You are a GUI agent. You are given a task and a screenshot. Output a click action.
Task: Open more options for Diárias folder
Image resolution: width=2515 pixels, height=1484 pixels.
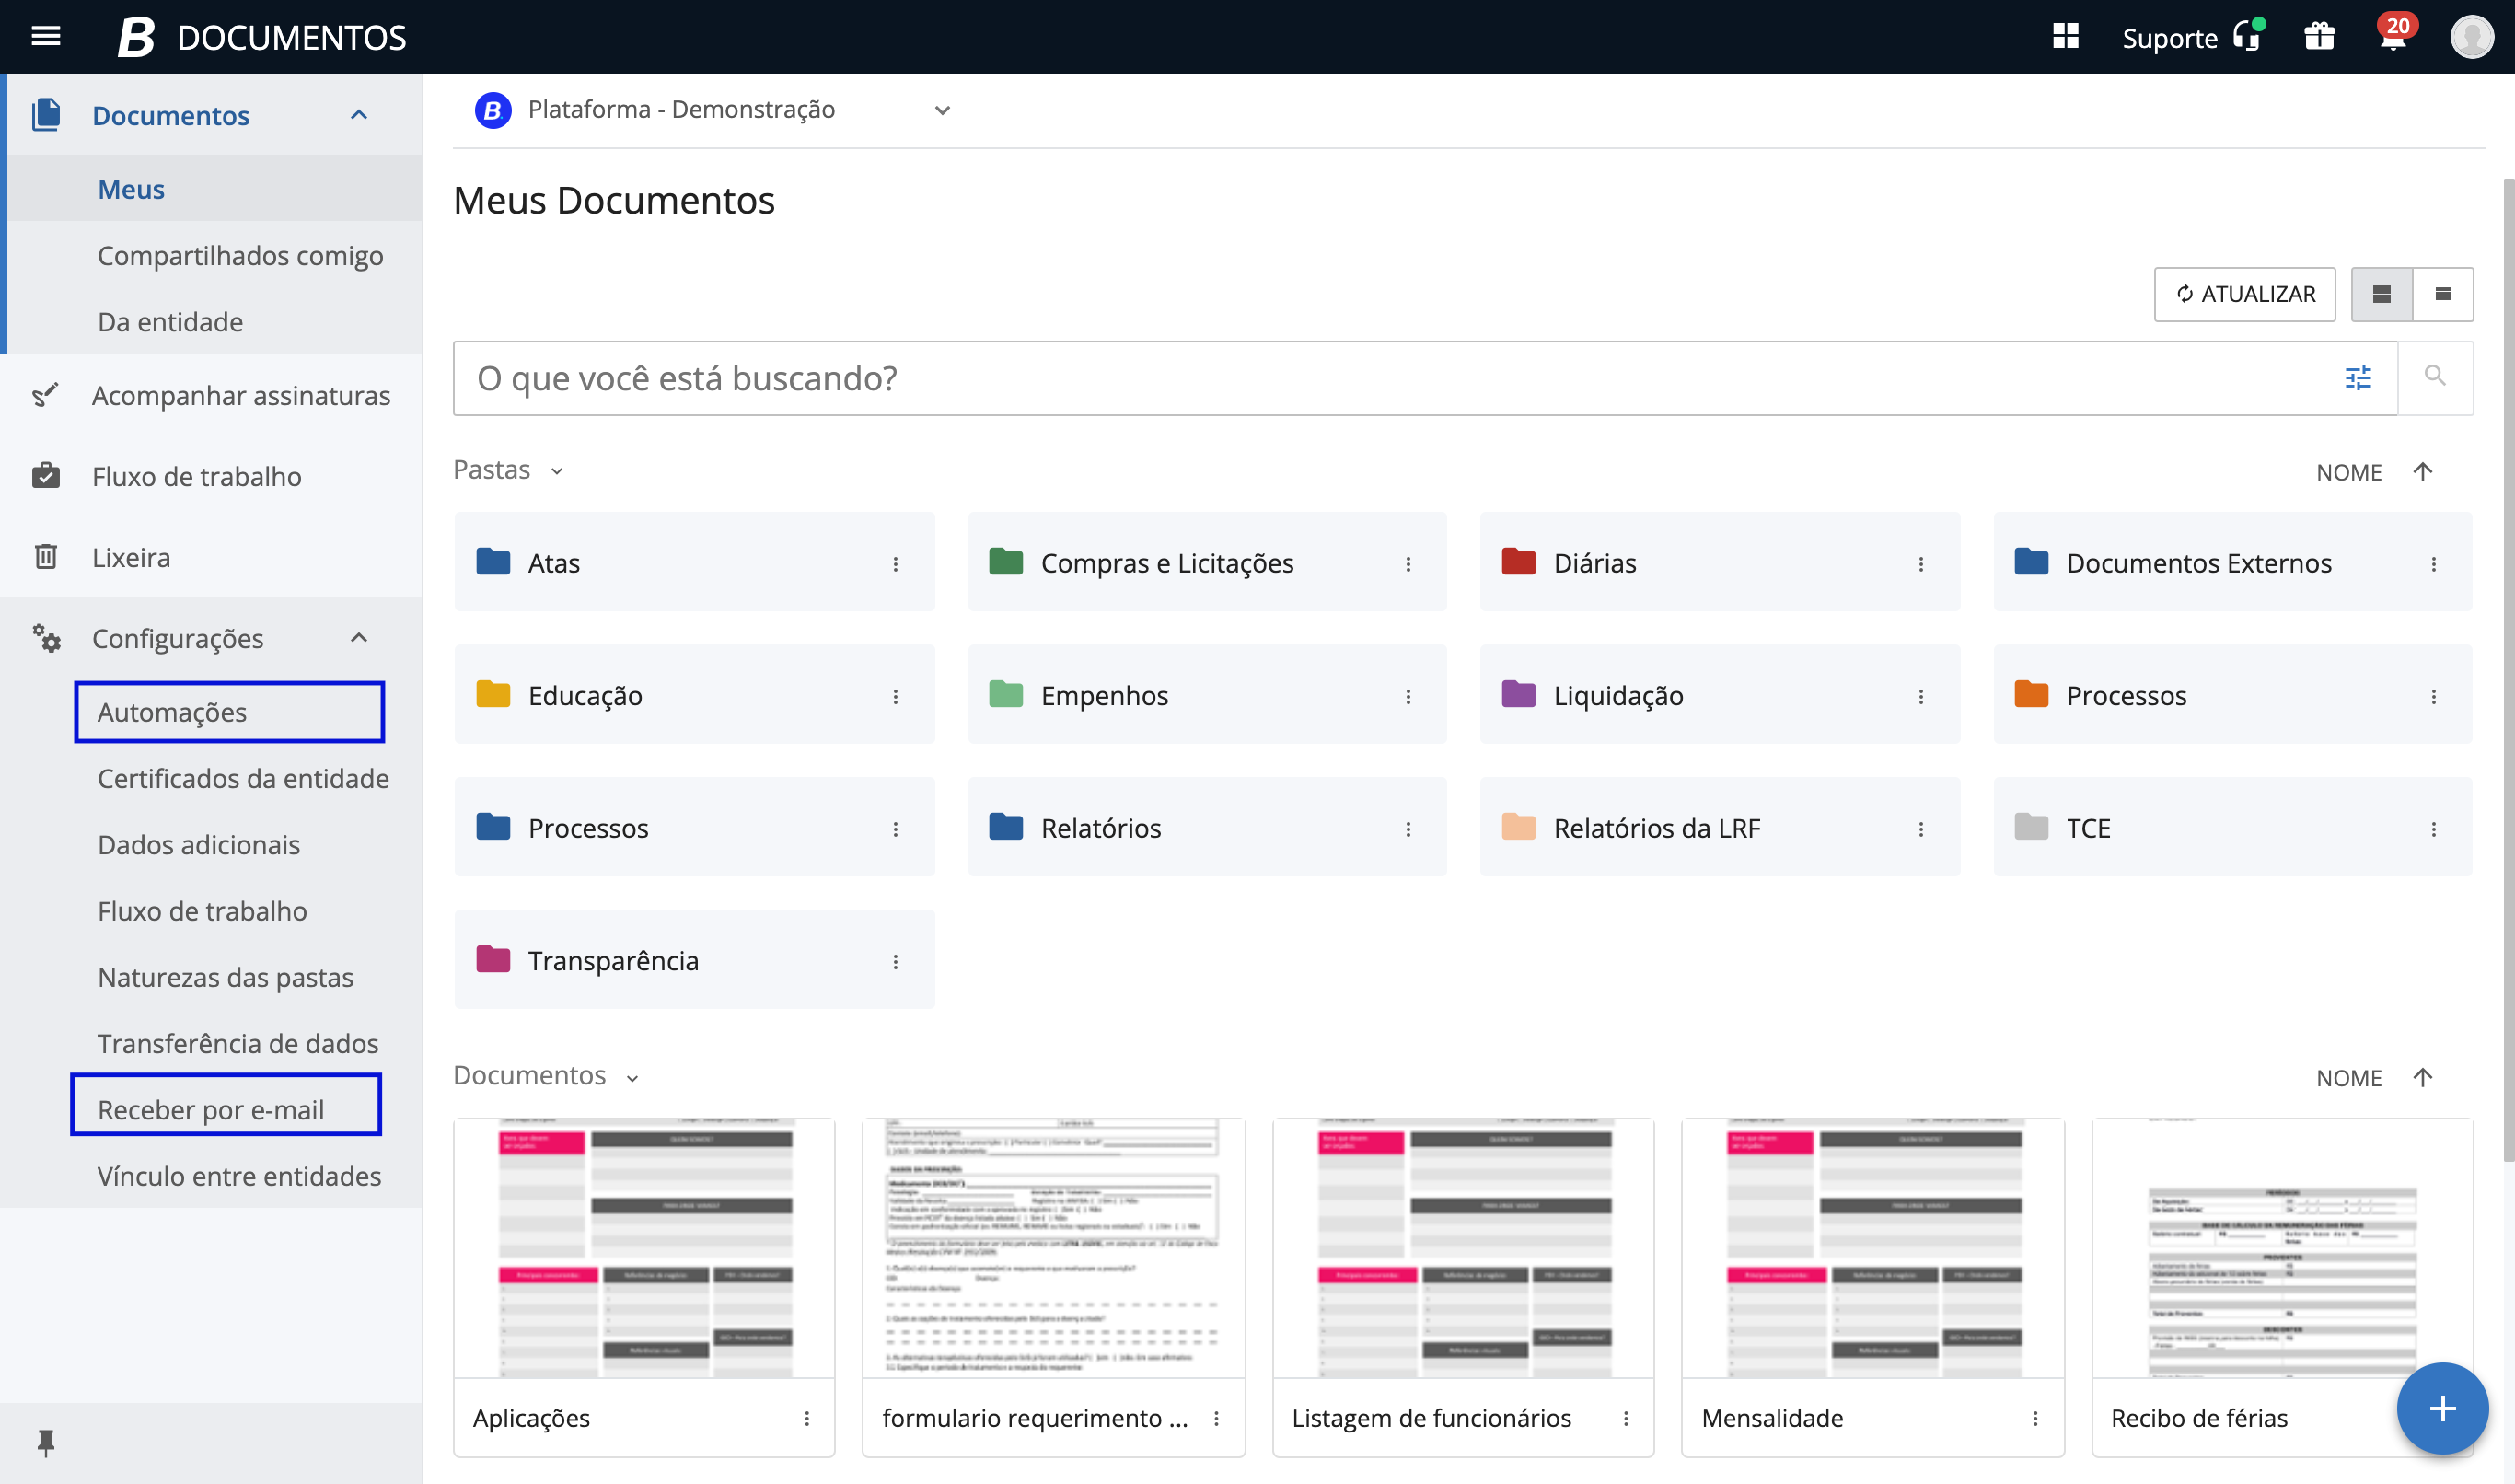[1920, 564]
